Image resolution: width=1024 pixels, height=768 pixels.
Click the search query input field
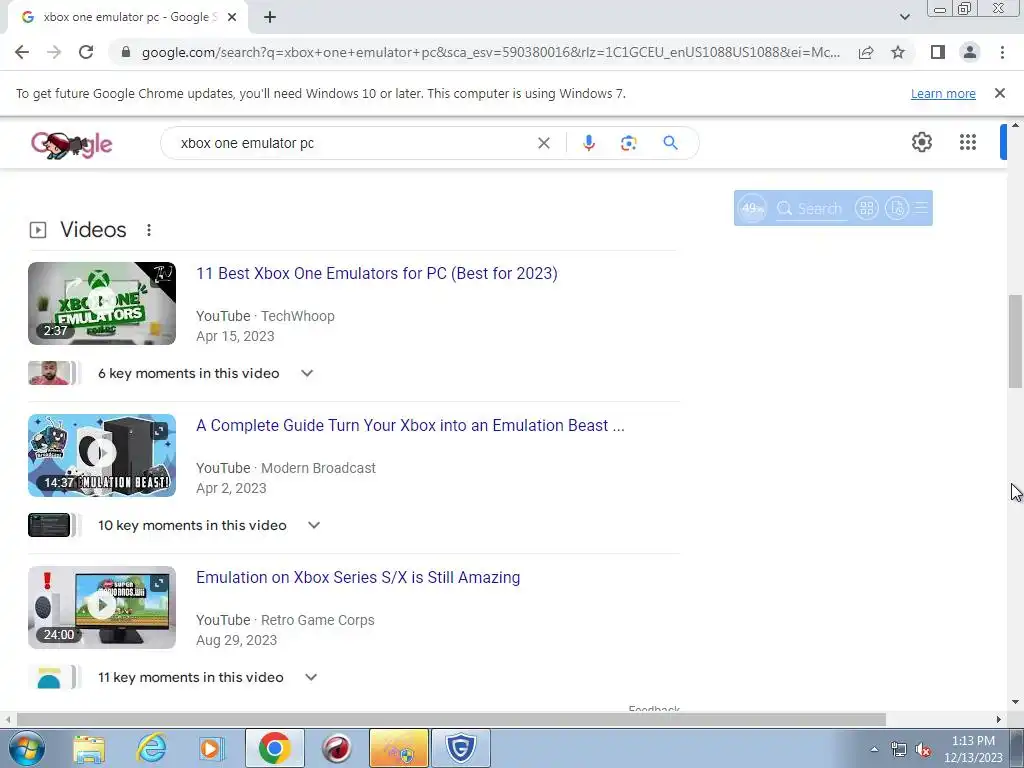pos(353,143)
